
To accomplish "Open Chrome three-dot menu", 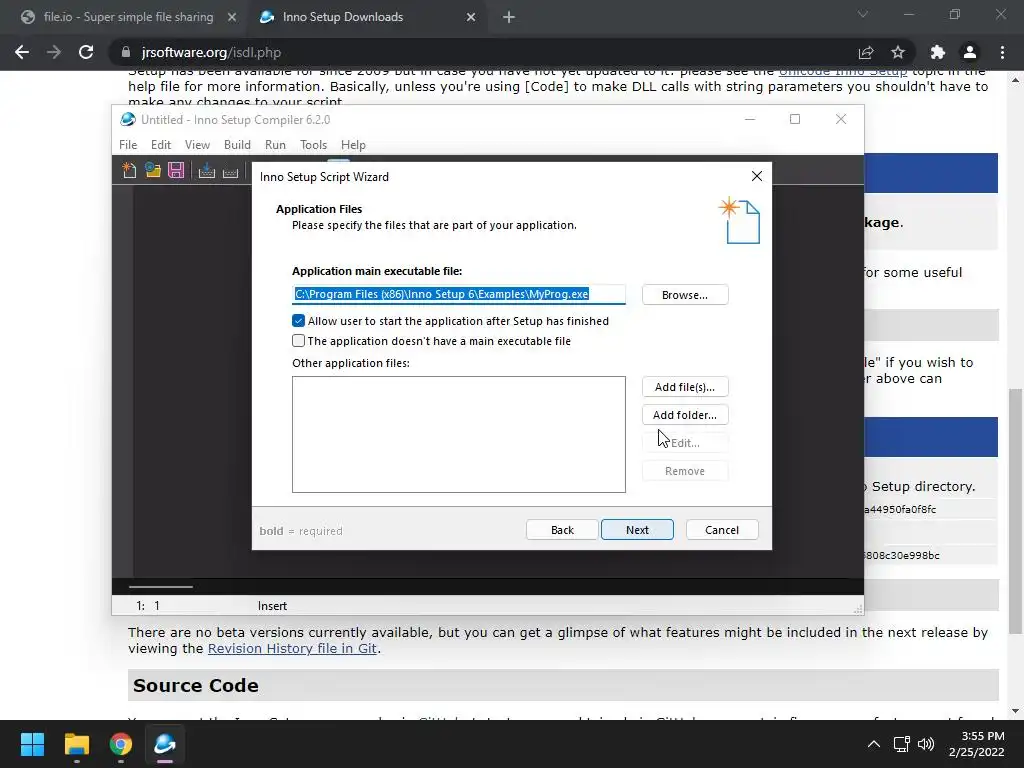I will coord(1002,52).
